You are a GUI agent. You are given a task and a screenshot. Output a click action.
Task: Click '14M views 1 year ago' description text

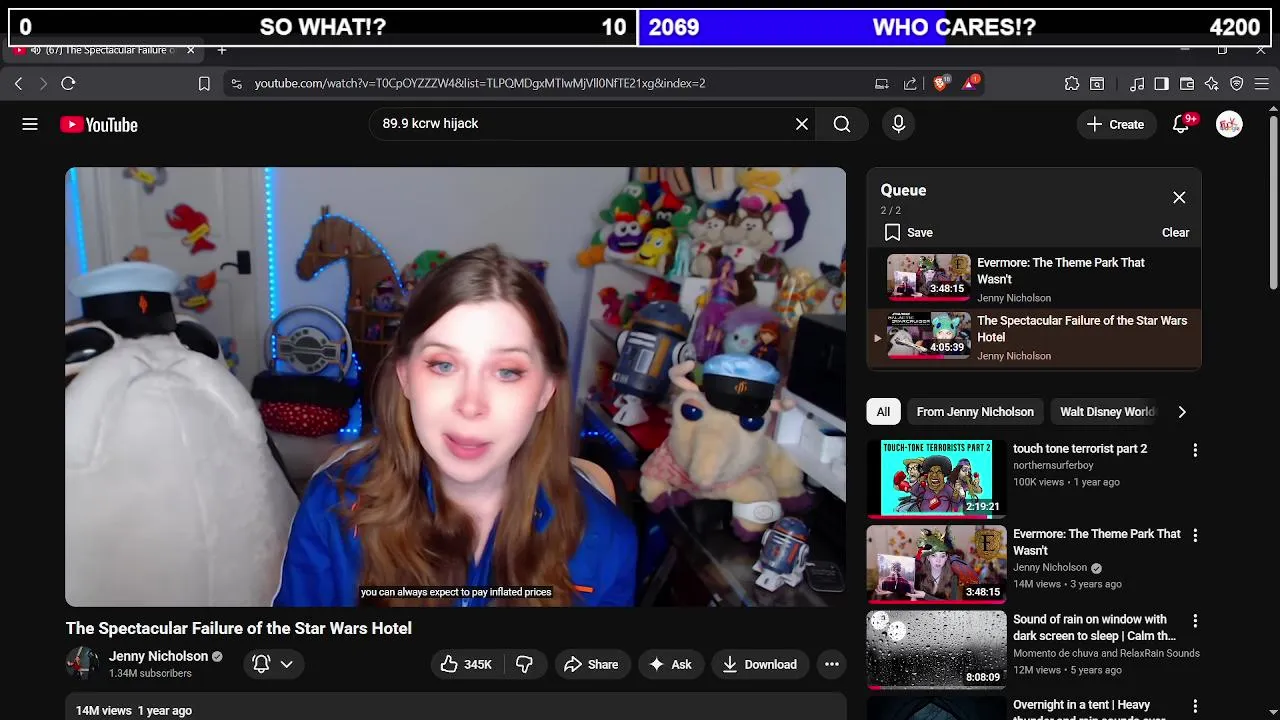pyautogui.click(x=134, y=710)
